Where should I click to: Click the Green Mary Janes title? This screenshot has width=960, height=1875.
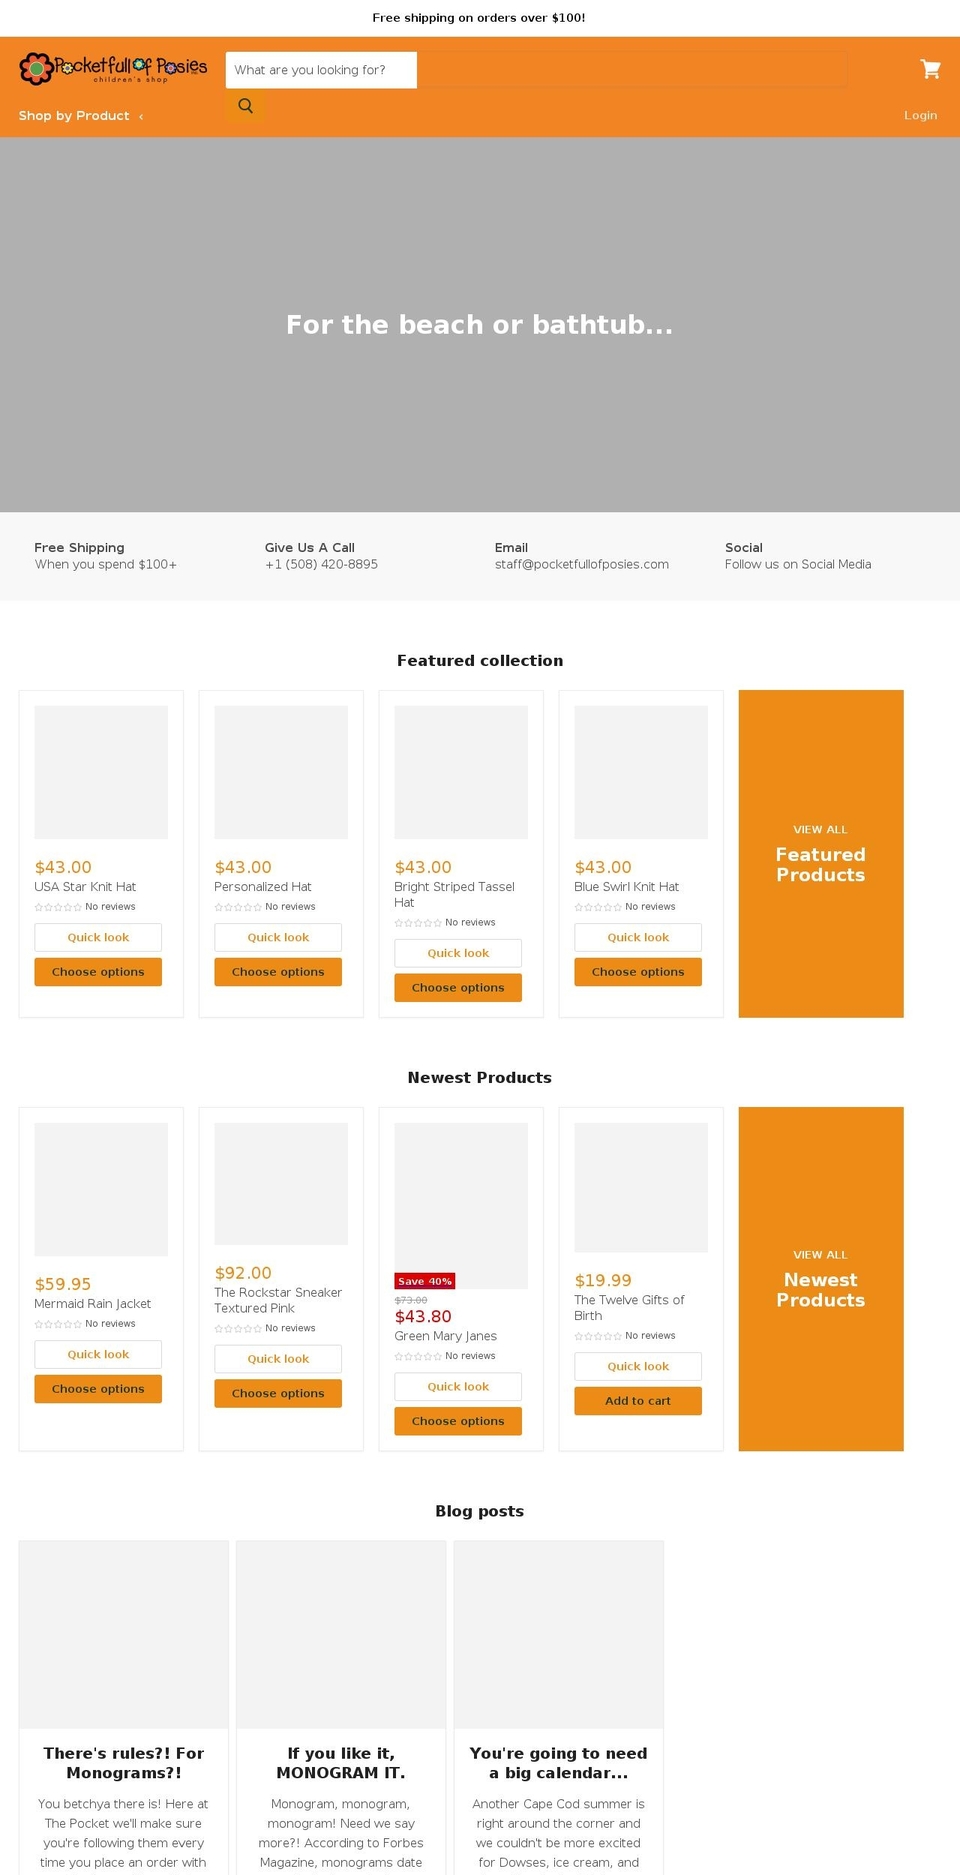click(x=445, y=1336)
